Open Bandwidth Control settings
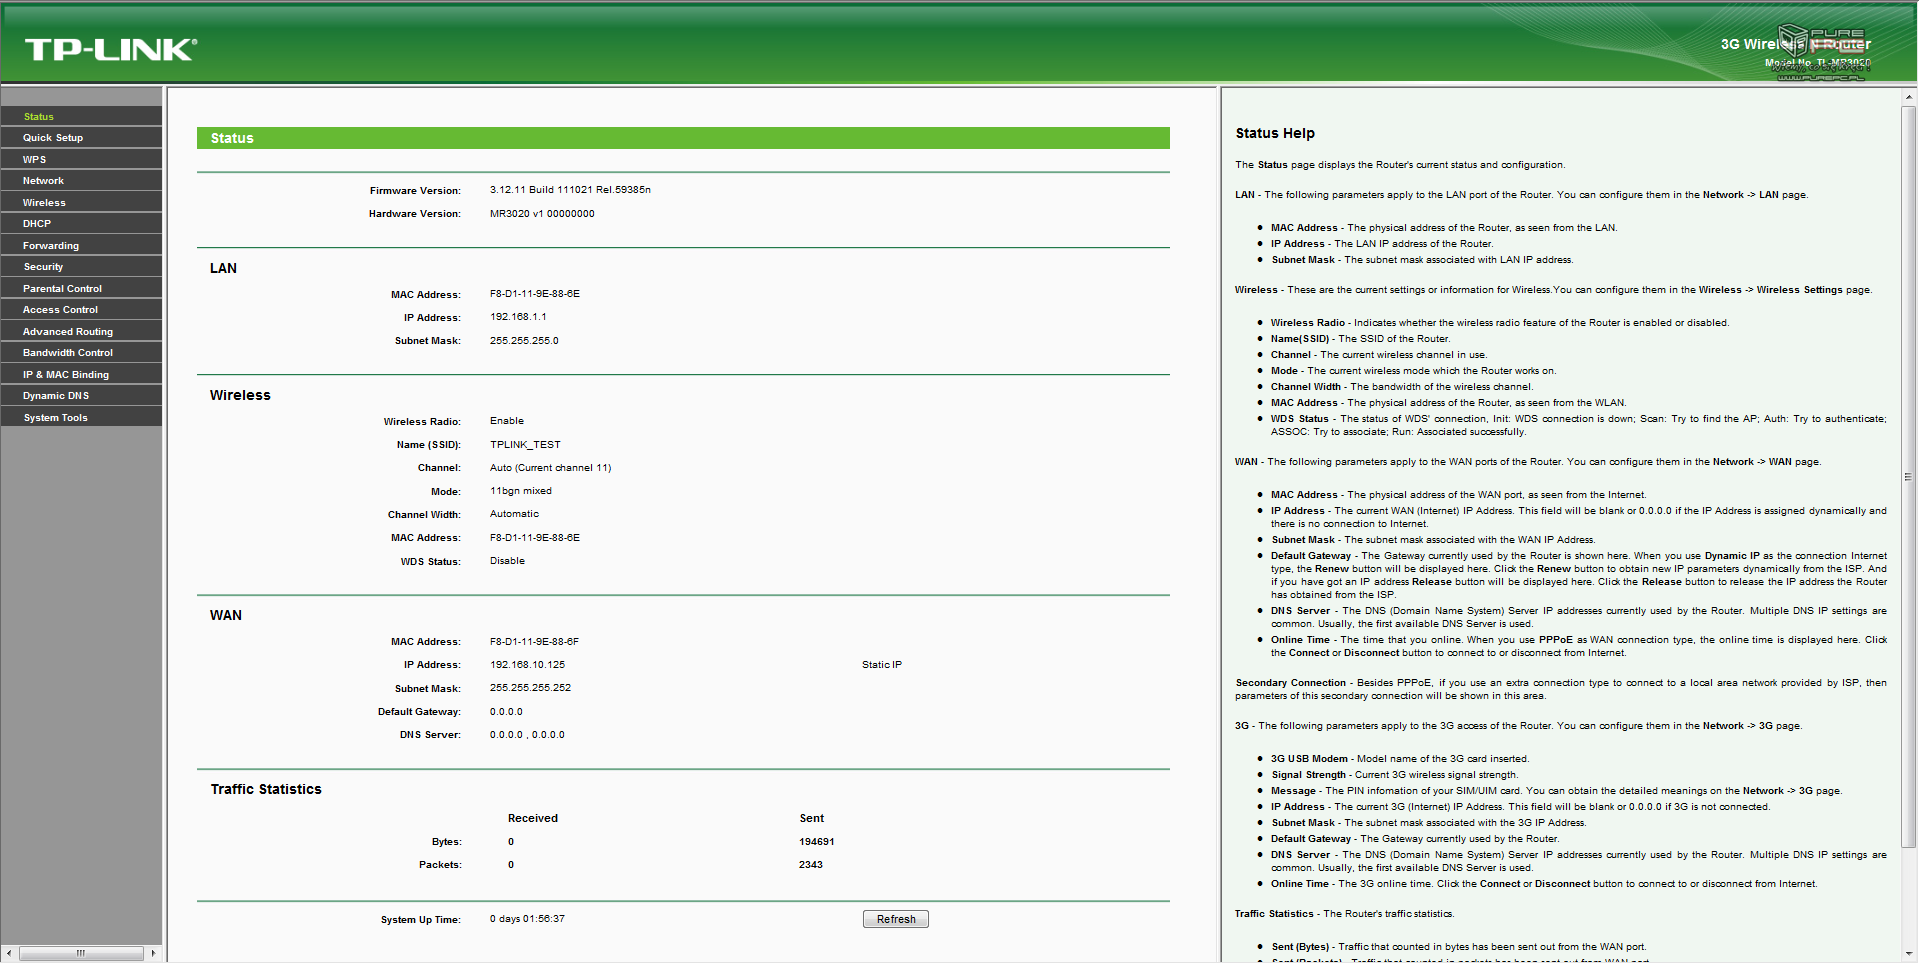1919x964 pixels. (68, 353)
